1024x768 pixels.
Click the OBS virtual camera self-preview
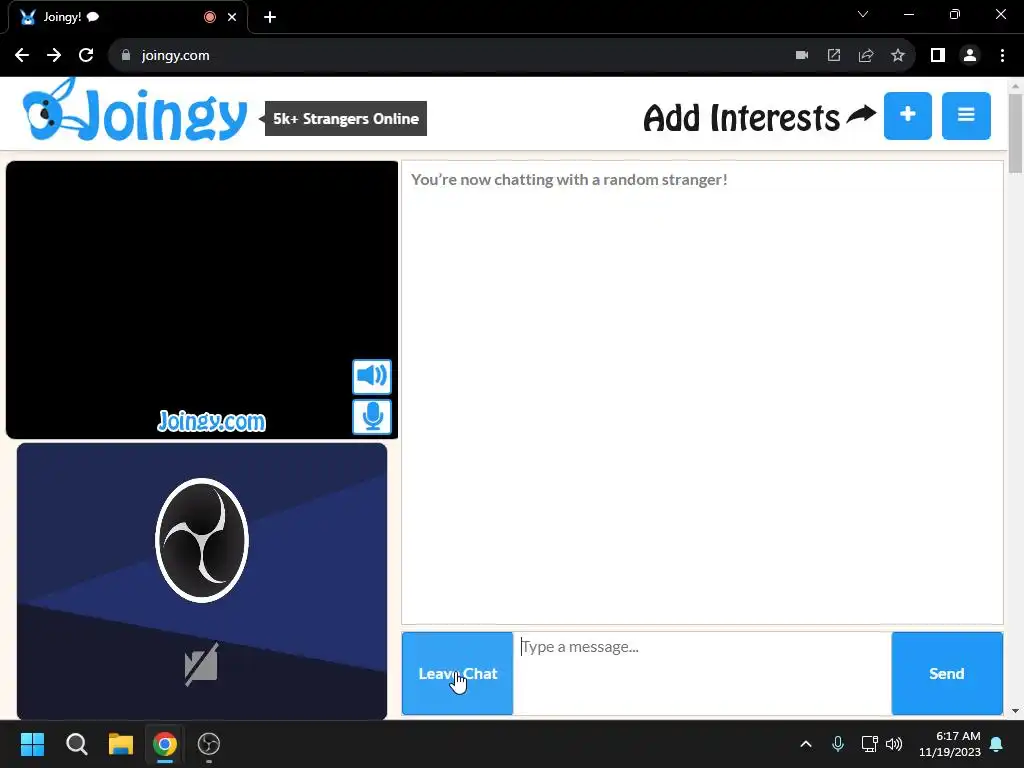202,581
